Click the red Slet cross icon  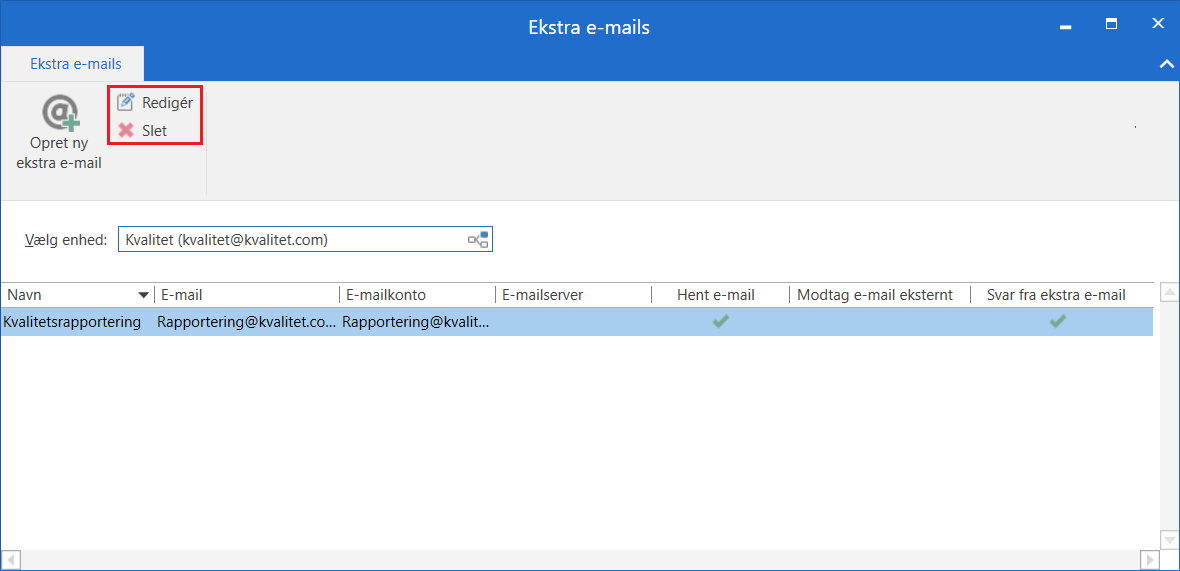coord(126,130)
